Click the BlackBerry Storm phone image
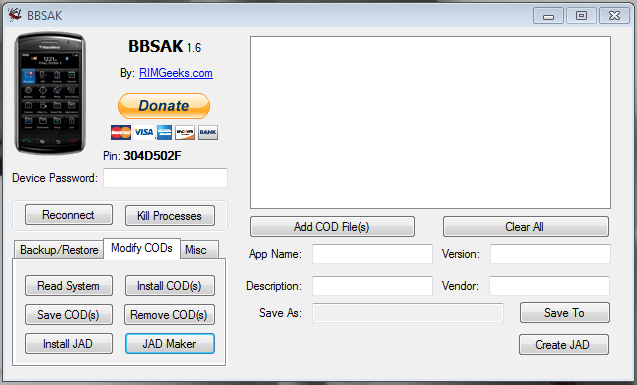 tap(50, 93)
